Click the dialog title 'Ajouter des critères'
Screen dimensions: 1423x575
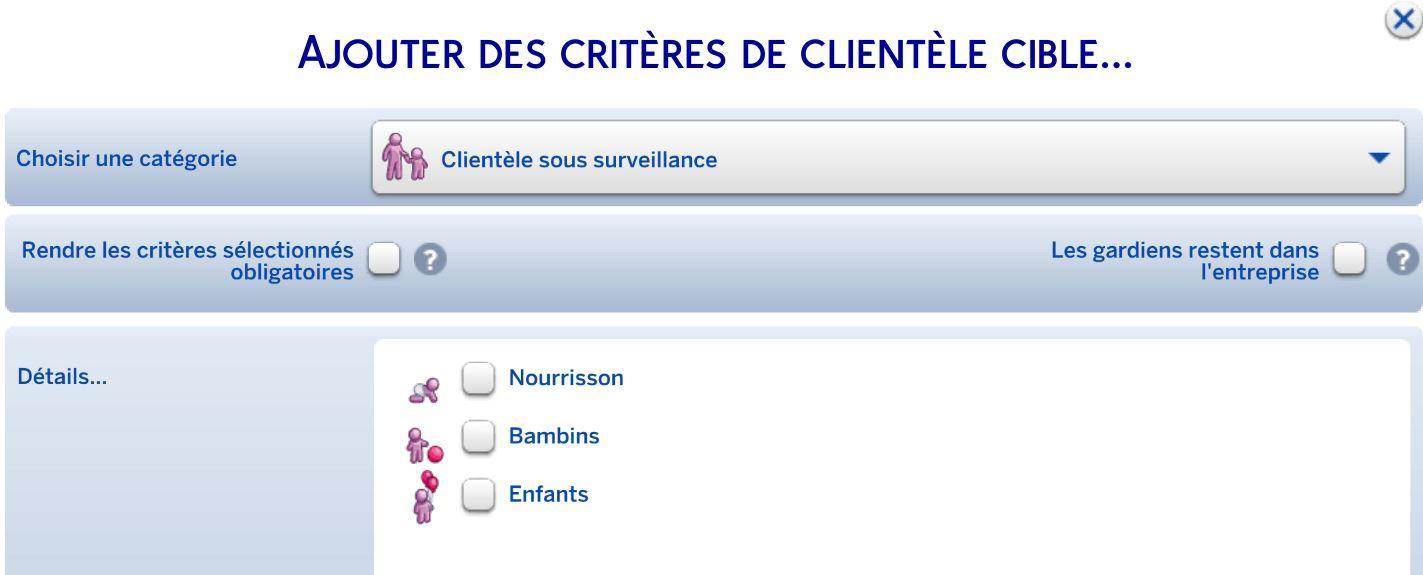click(x=715, y=53)
